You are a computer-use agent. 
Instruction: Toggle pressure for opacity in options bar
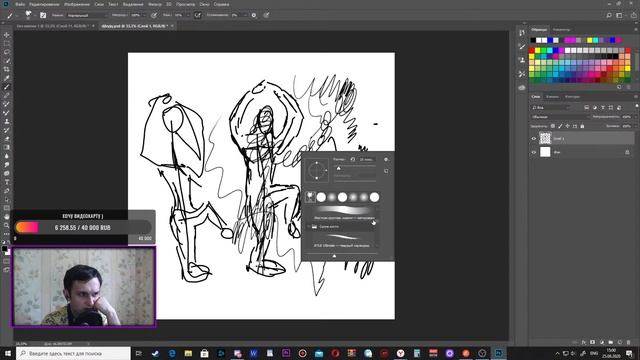154,15
